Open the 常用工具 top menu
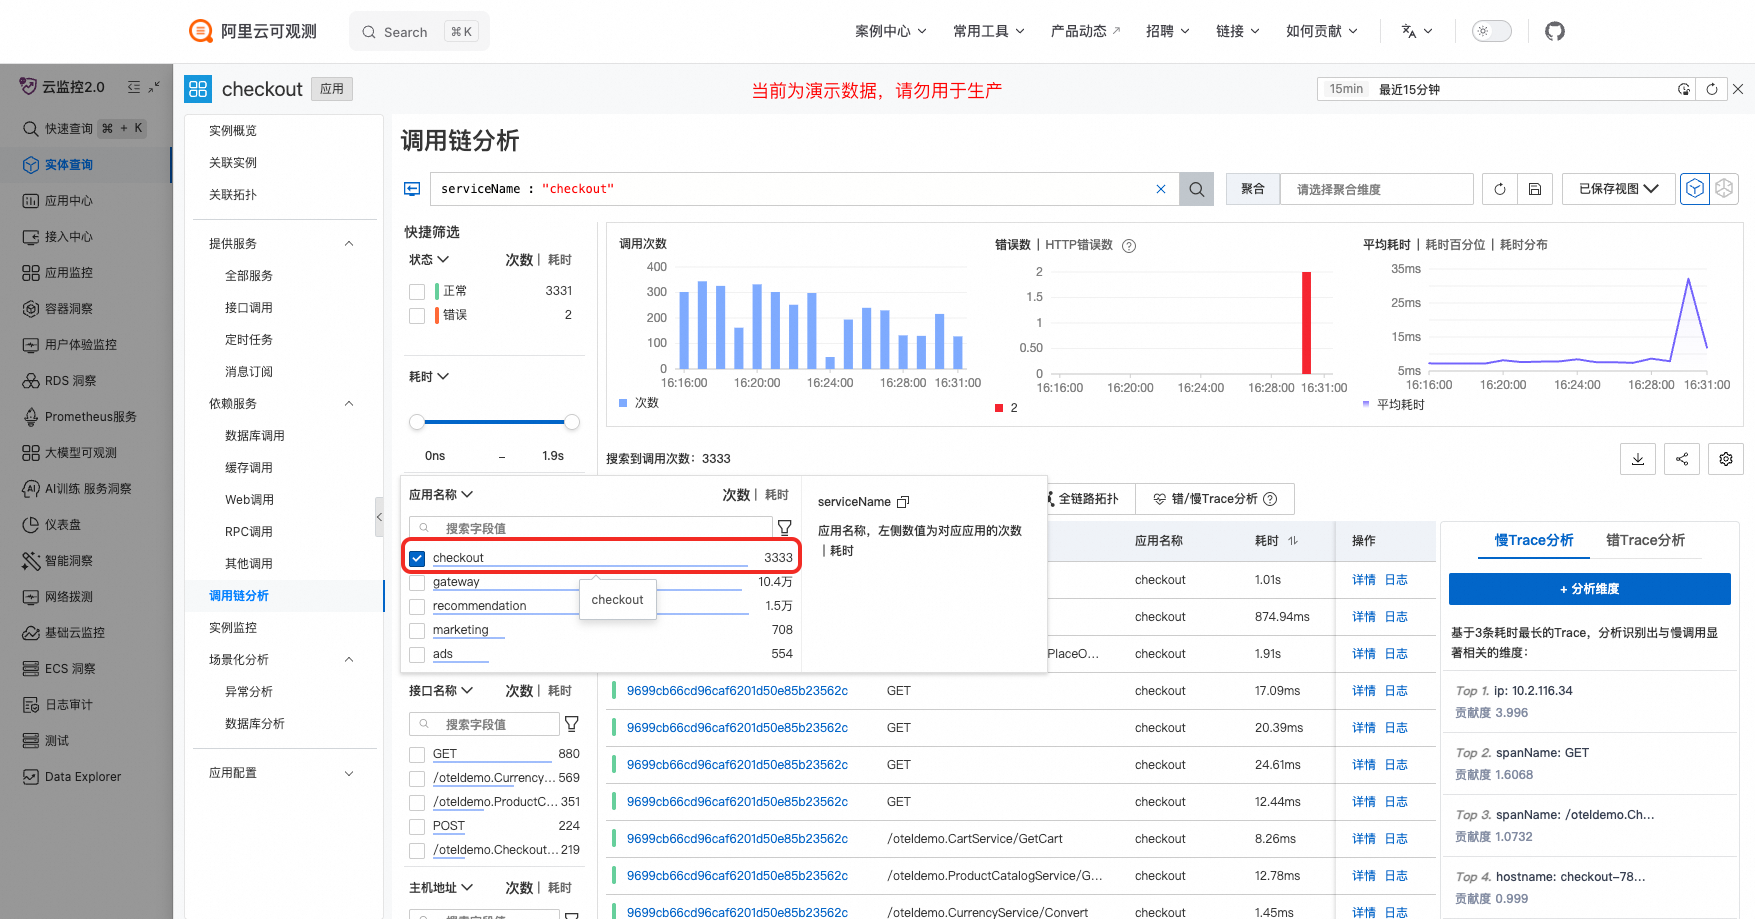This screenshot has width=1755, height=919. pyautogui.click(x=989, y=31)
